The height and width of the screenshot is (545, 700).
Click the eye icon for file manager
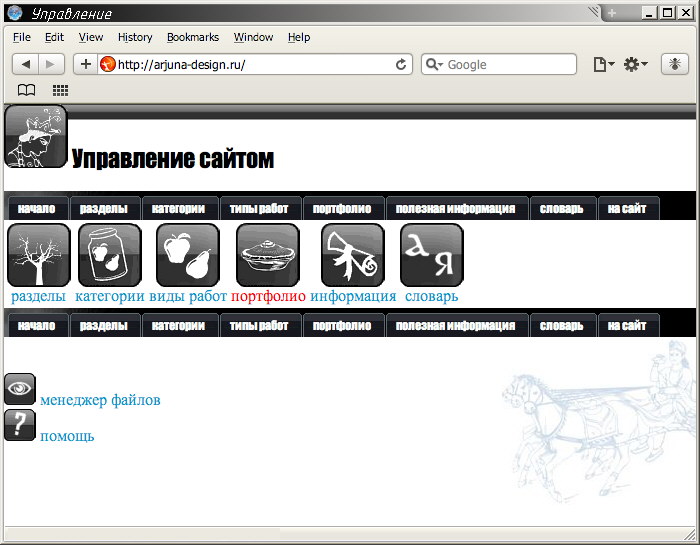click(20, 389)
